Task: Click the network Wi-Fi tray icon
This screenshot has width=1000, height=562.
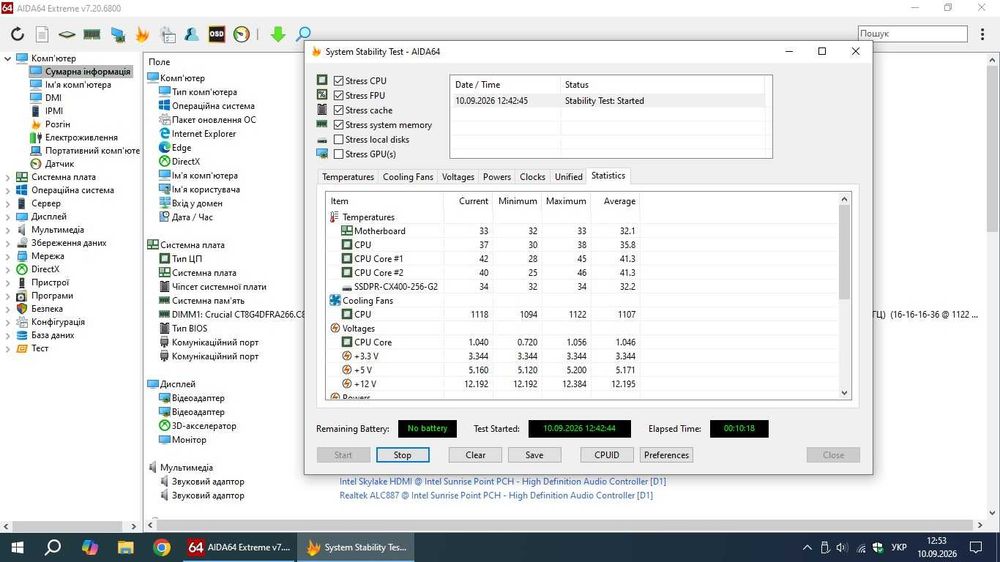Action: 861,547
